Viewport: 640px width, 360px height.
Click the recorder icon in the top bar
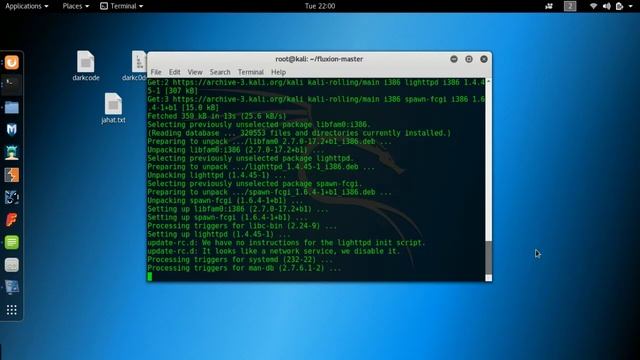click(549, 6)
